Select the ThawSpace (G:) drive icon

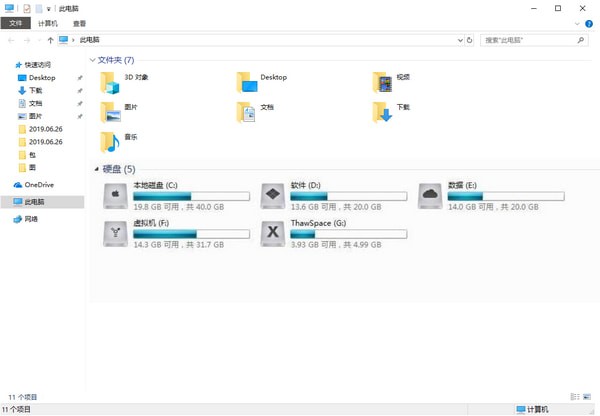point(273,233)
